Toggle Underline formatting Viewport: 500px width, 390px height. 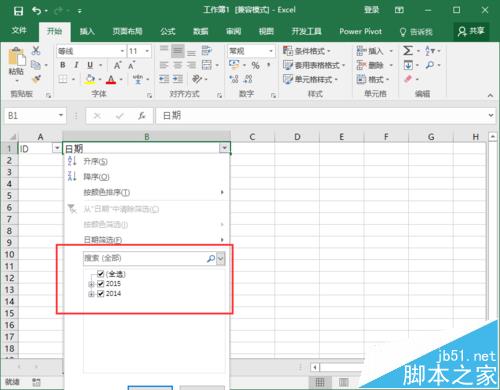tap(90, 65)
